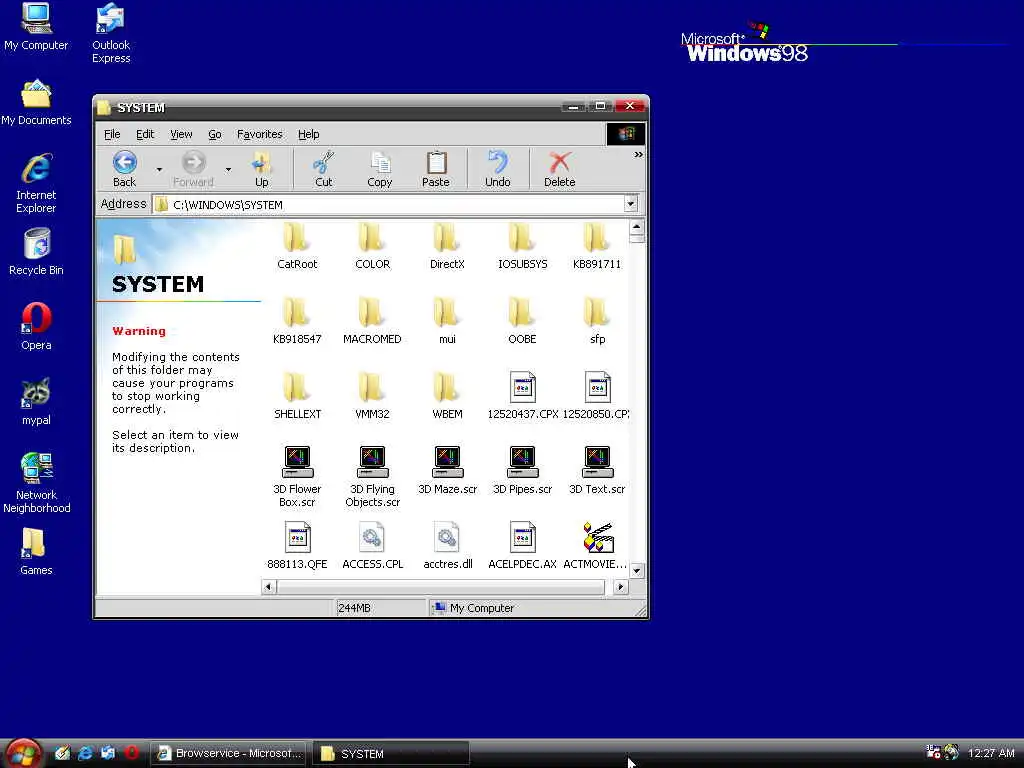Launch Internet Explorer from quick launch
Screen dimensions: 1024x768
(x=85, y=753)
